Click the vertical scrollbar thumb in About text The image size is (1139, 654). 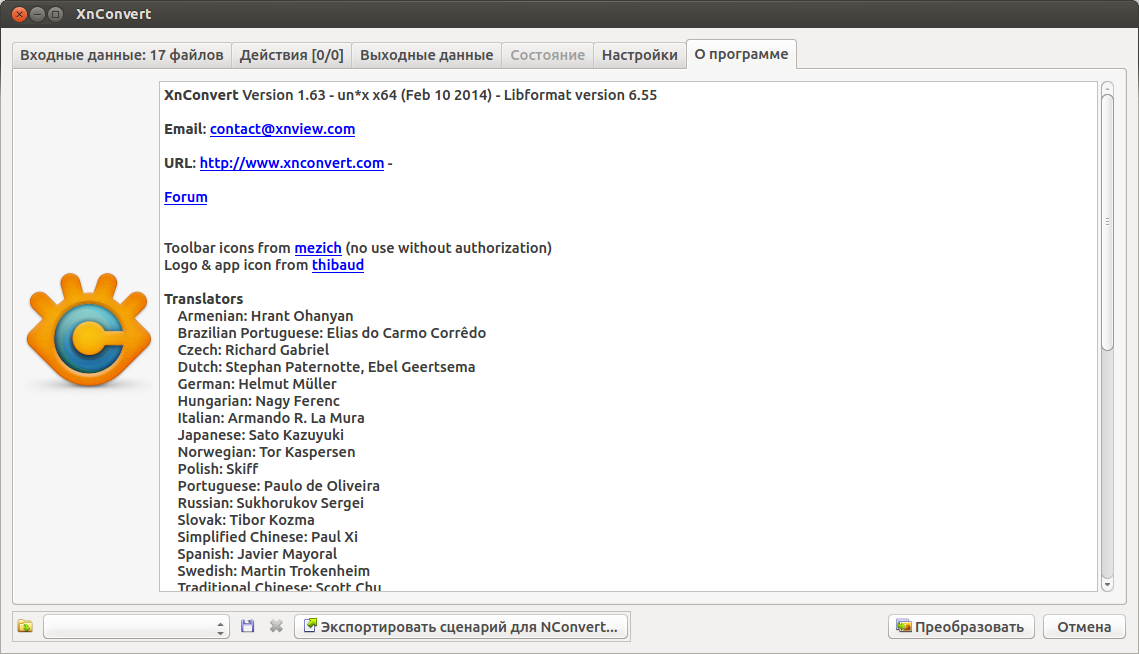(x=1107, y=222)
